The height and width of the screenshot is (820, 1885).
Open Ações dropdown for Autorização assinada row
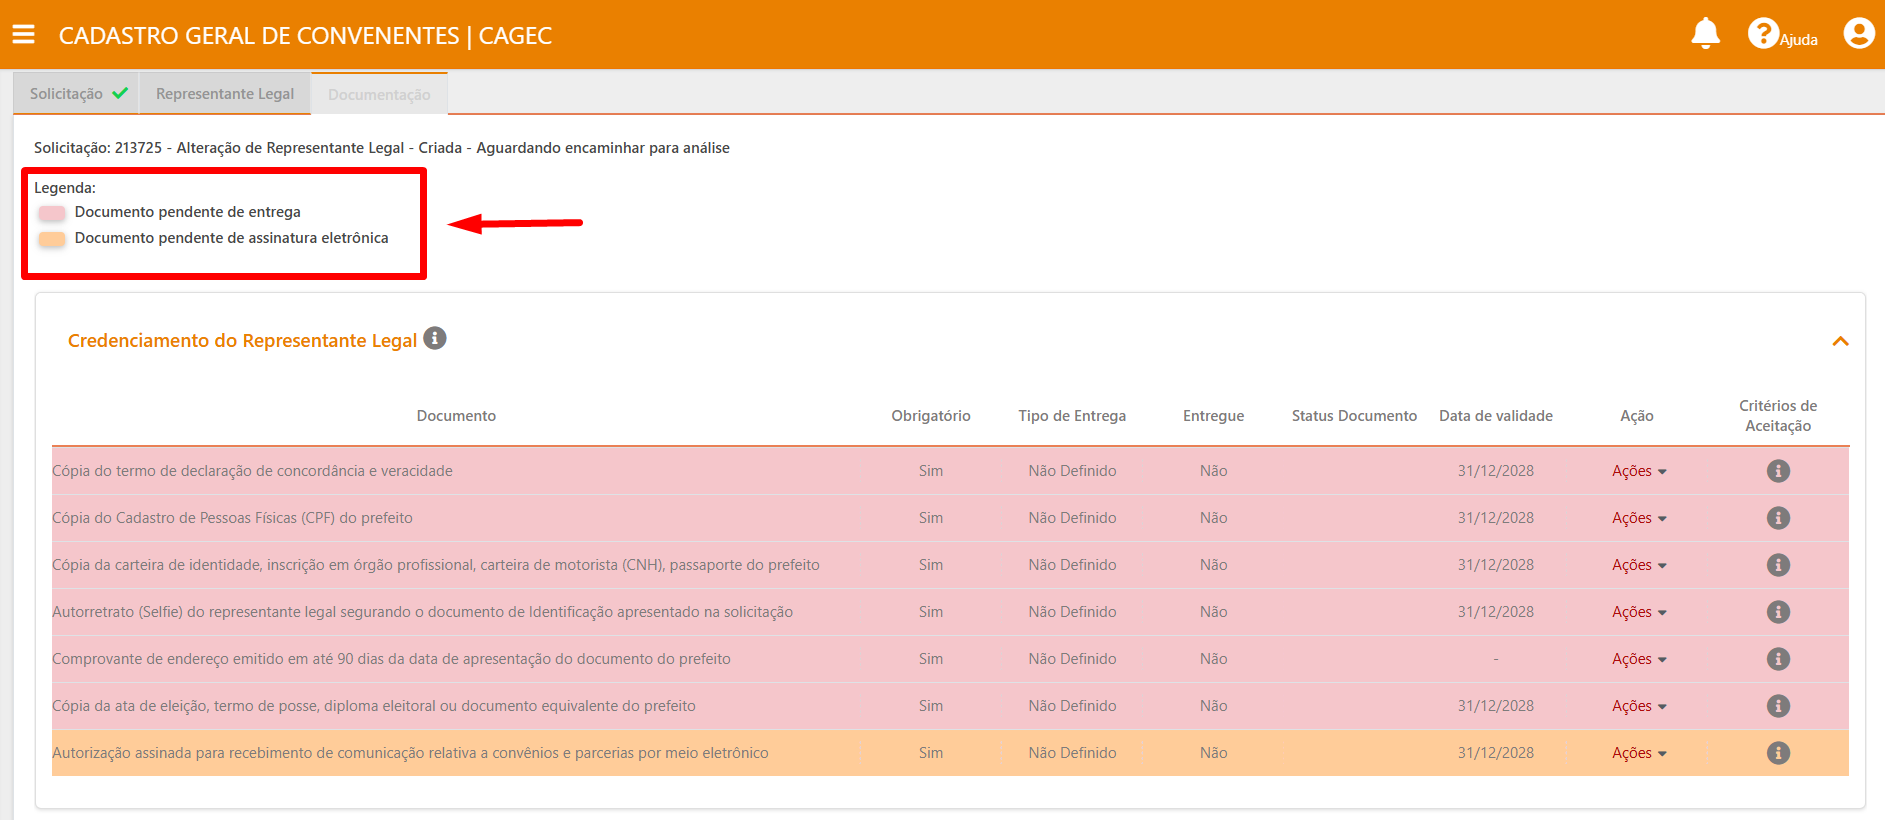(1638, 753)
